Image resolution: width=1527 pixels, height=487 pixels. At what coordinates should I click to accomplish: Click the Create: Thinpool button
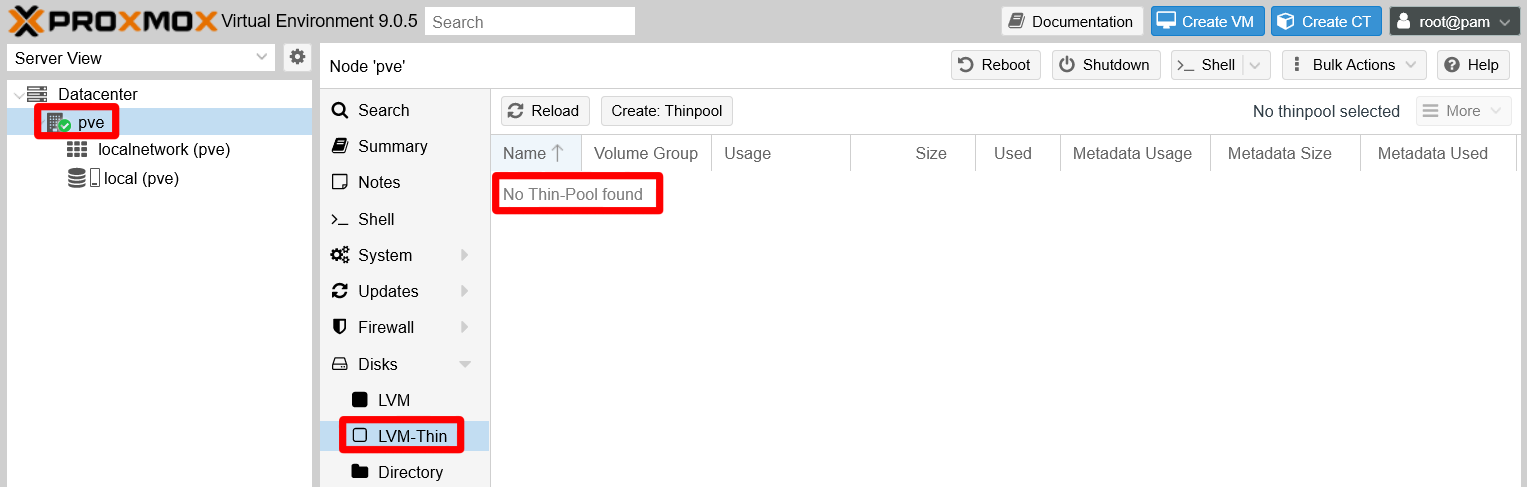667,111
